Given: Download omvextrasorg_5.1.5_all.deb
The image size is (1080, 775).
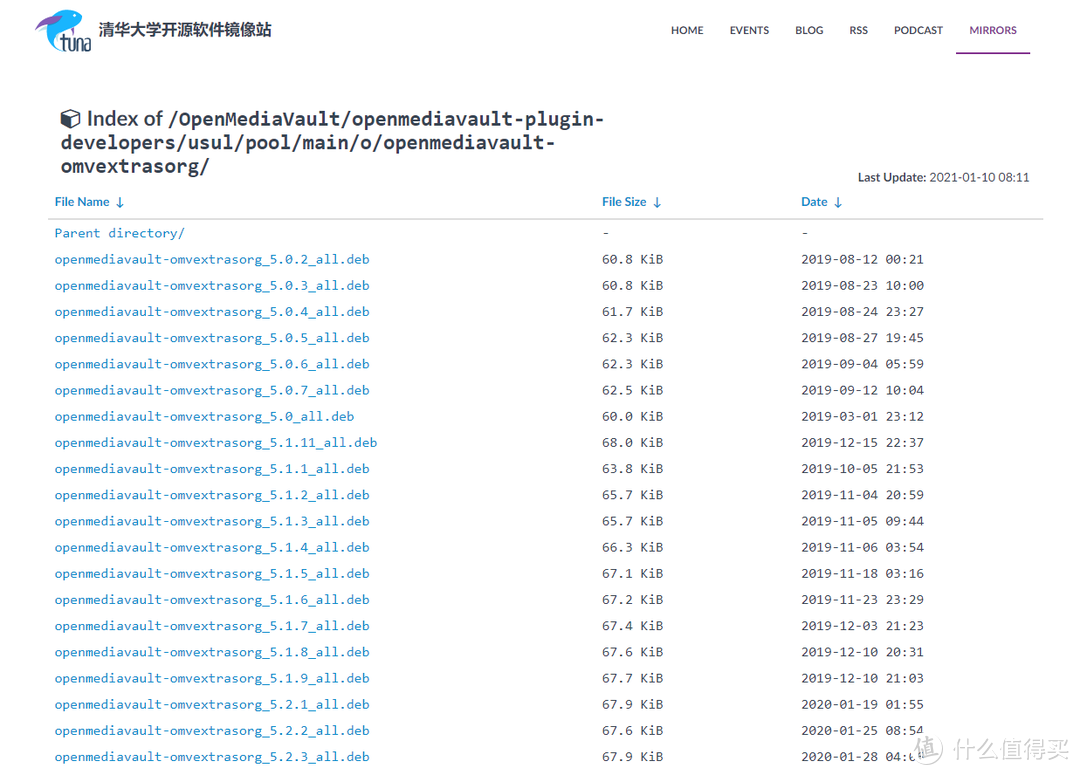Looking at the screenshot, I should [212, 573].
